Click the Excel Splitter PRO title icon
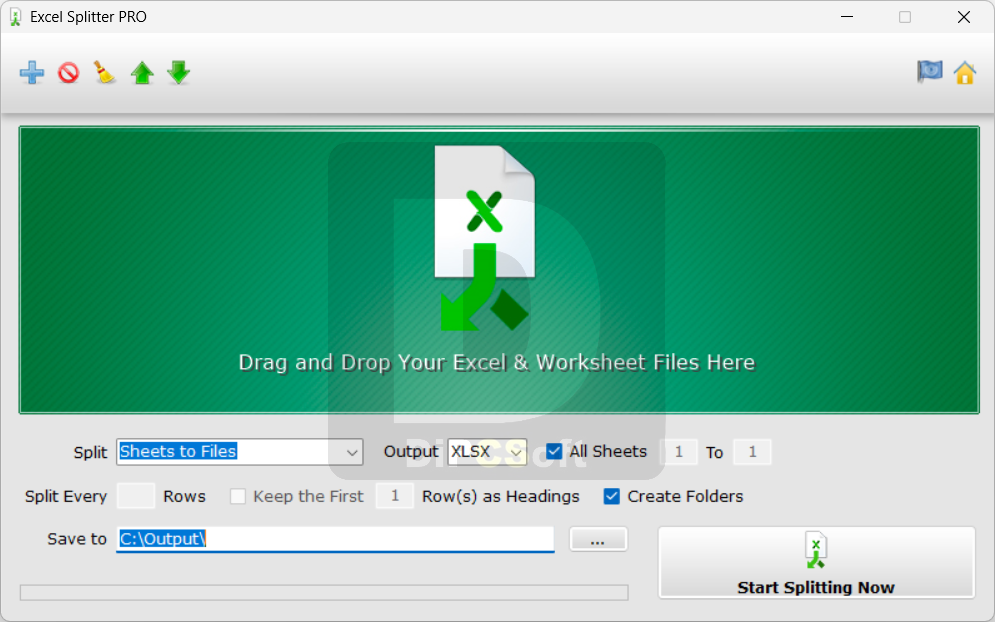 point(15,17)
